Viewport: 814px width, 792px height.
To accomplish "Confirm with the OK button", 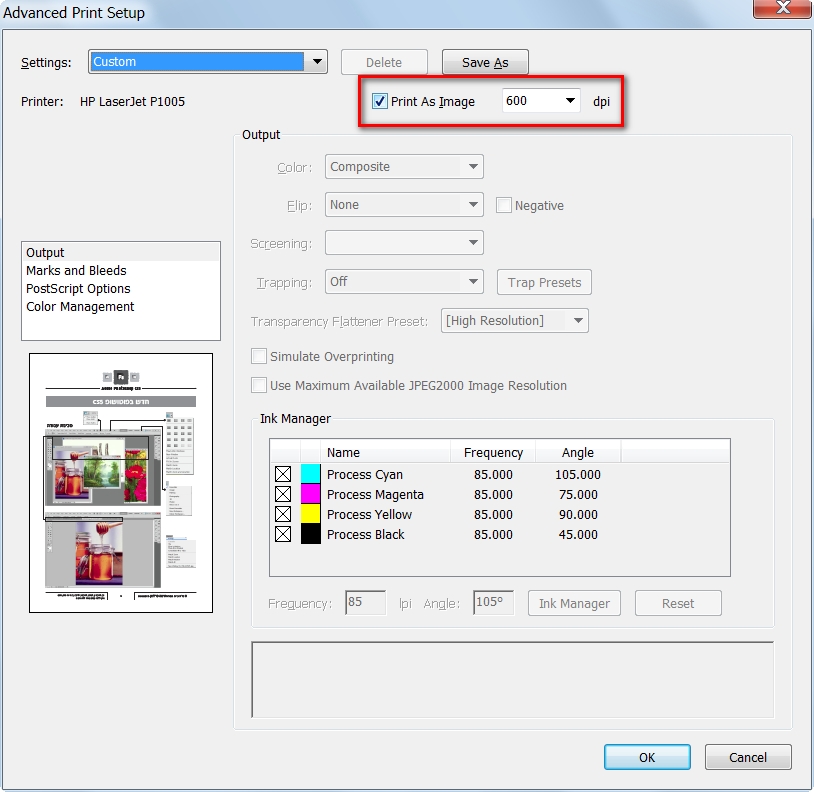I will click(647, 757).
